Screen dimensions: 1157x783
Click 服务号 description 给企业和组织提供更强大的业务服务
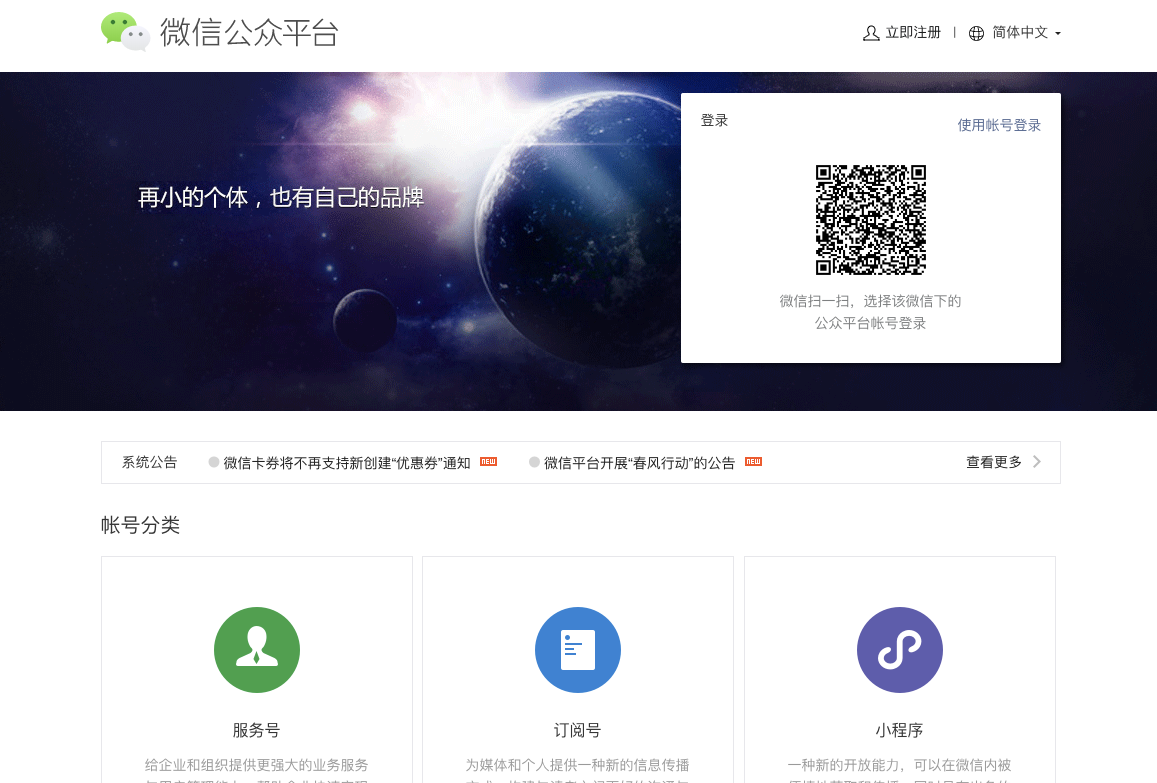(256, 765)
